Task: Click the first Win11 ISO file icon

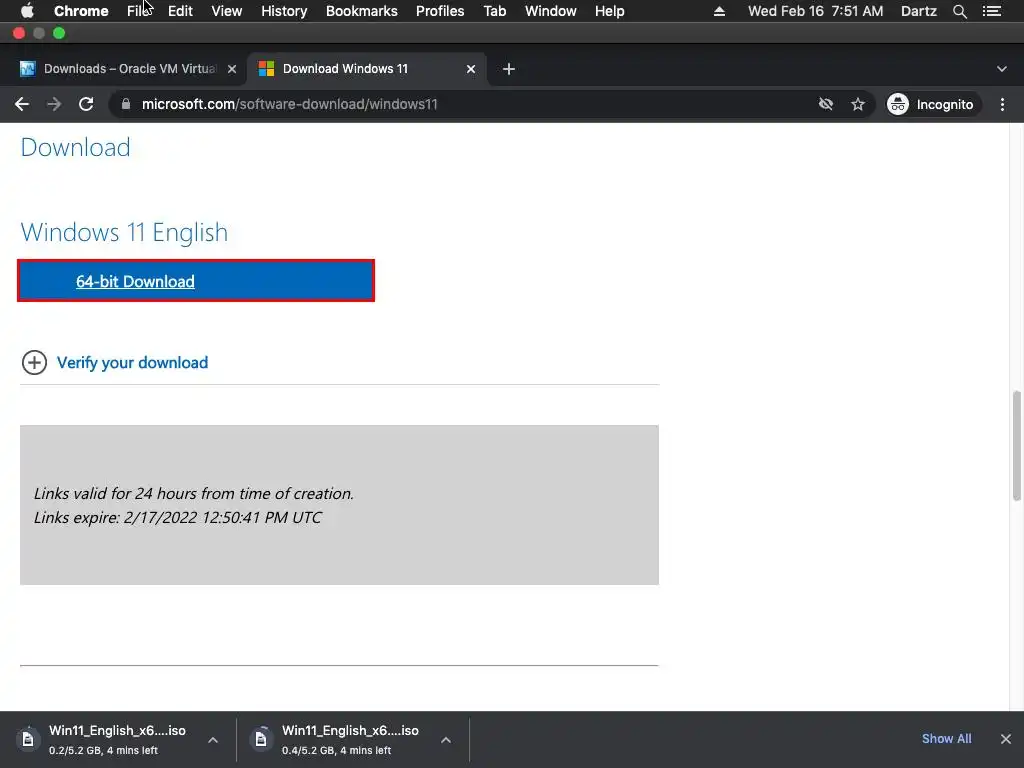Action: [x=27, y=739]
